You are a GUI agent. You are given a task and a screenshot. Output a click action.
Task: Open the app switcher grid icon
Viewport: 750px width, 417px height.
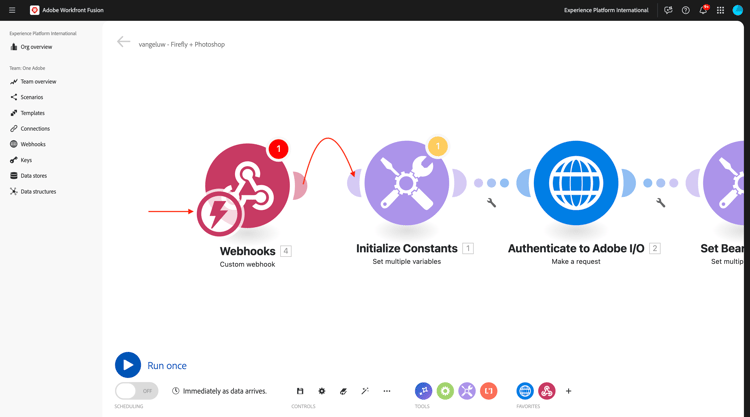[720, 10]
